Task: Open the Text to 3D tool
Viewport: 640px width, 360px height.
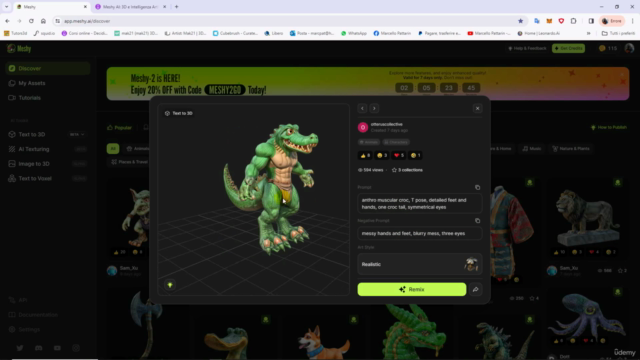Action: tap(31, 134)
